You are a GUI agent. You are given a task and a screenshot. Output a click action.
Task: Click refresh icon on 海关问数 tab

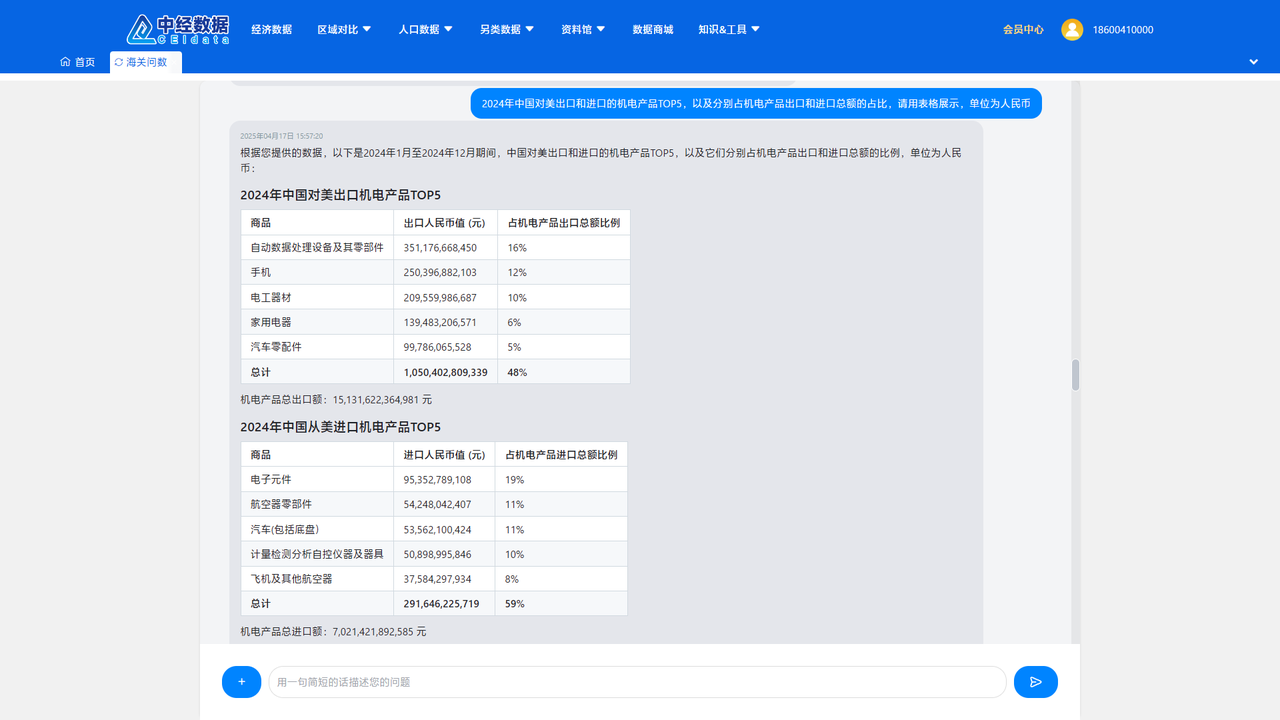click(x=119, y=62)
